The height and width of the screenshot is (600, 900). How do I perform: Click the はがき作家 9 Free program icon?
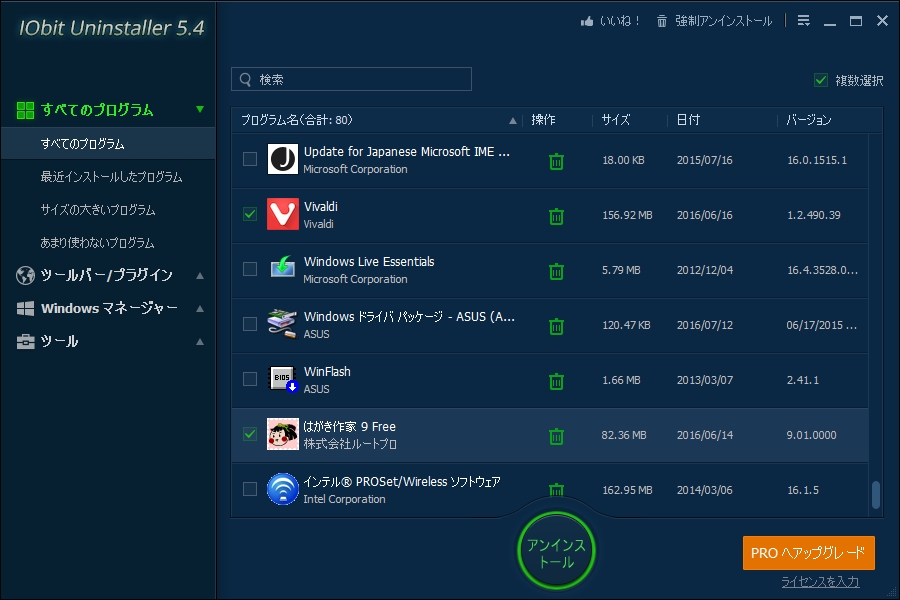(x=282, y=434)
